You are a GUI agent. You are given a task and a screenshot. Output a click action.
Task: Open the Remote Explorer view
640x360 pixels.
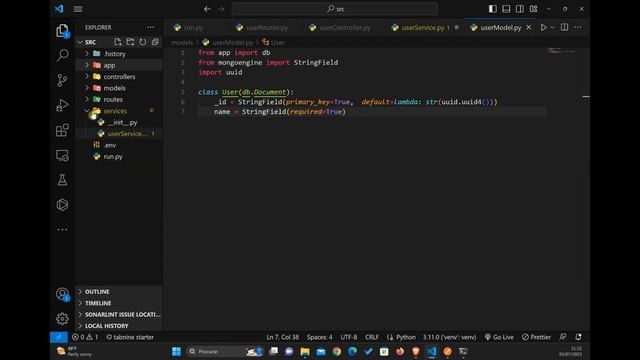click(62, 156)
